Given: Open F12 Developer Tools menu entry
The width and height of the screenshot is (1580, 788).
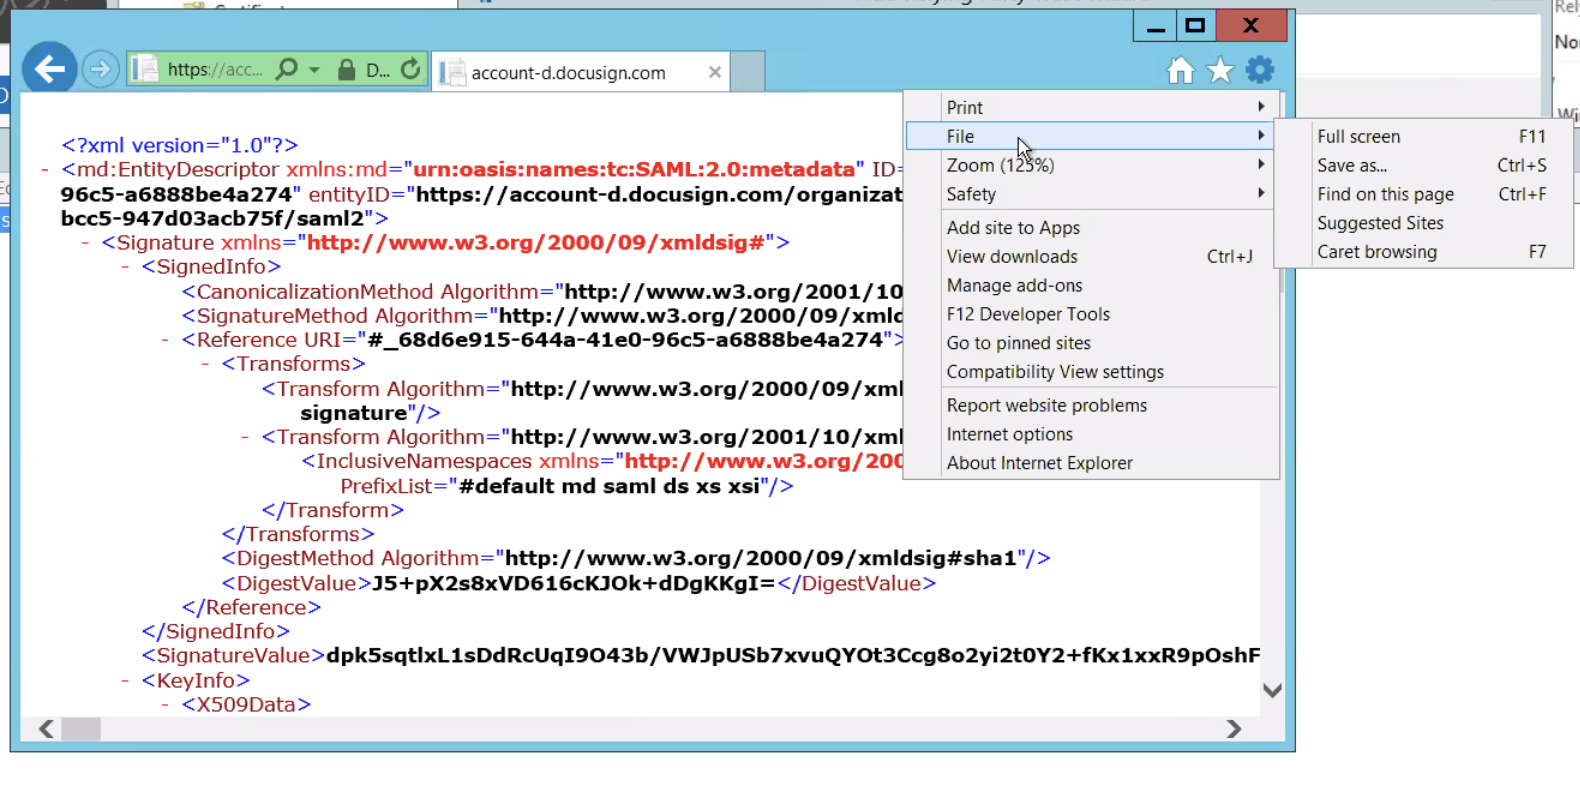Looking at the screenshot, I should point(1028,314).
